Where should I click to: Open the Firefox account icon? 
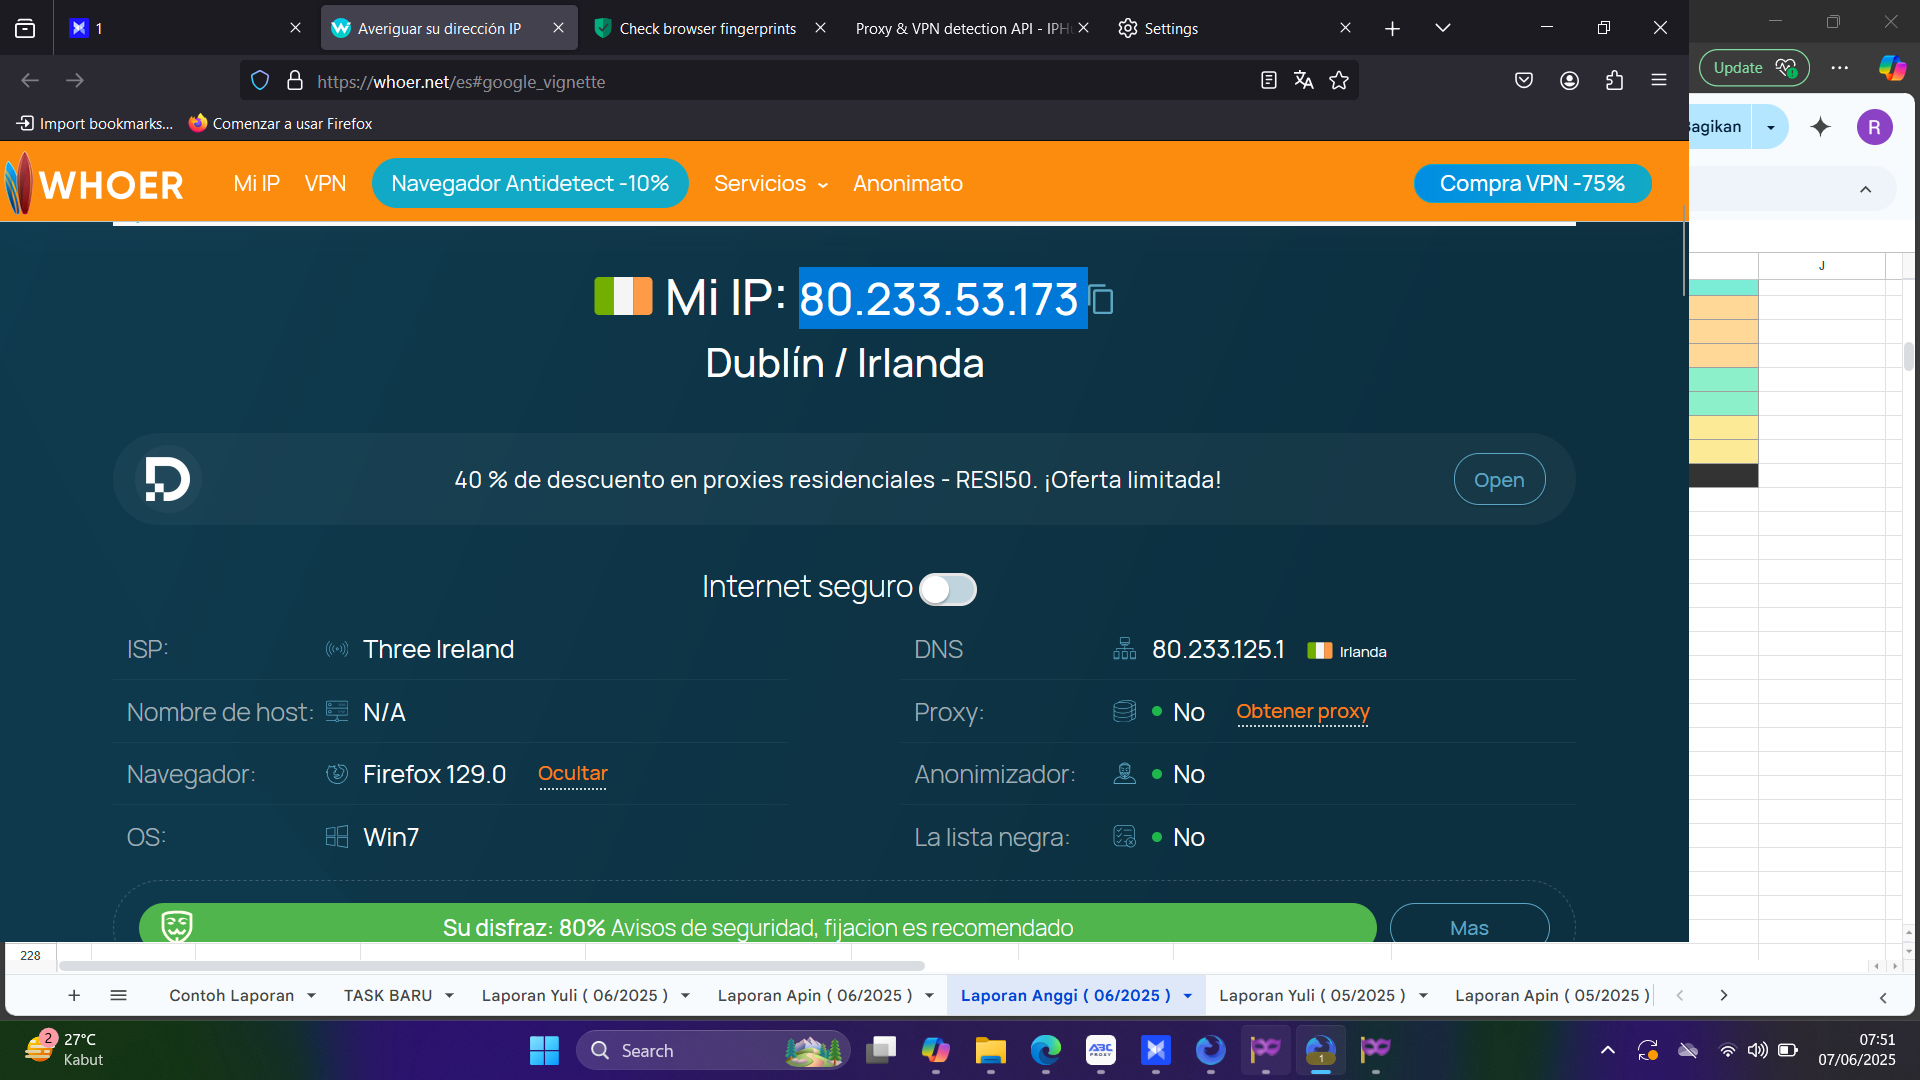1570,80
